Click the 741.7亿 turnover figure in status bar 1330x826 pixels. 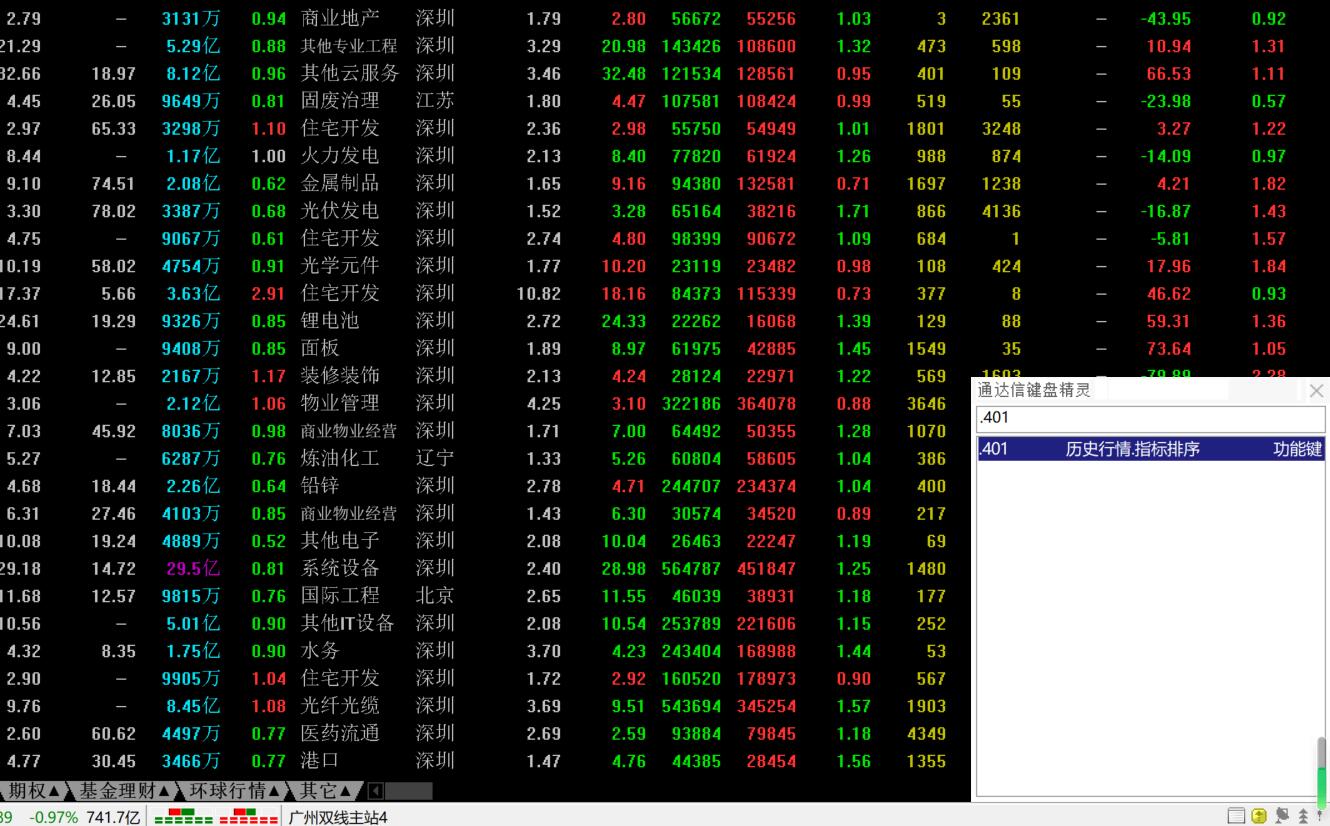click(x=112, y=816)
